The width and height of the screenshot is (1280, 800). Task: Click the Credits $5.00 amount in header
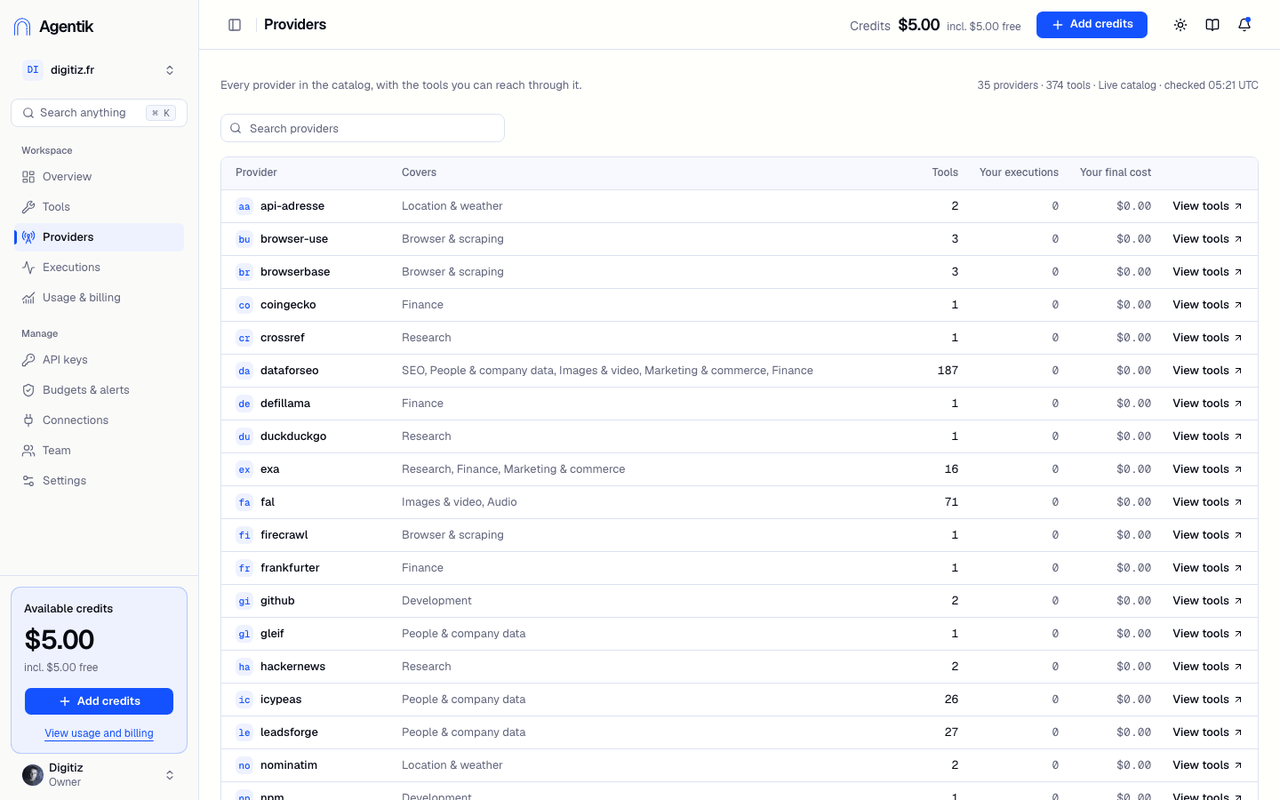tap(918, 25)
